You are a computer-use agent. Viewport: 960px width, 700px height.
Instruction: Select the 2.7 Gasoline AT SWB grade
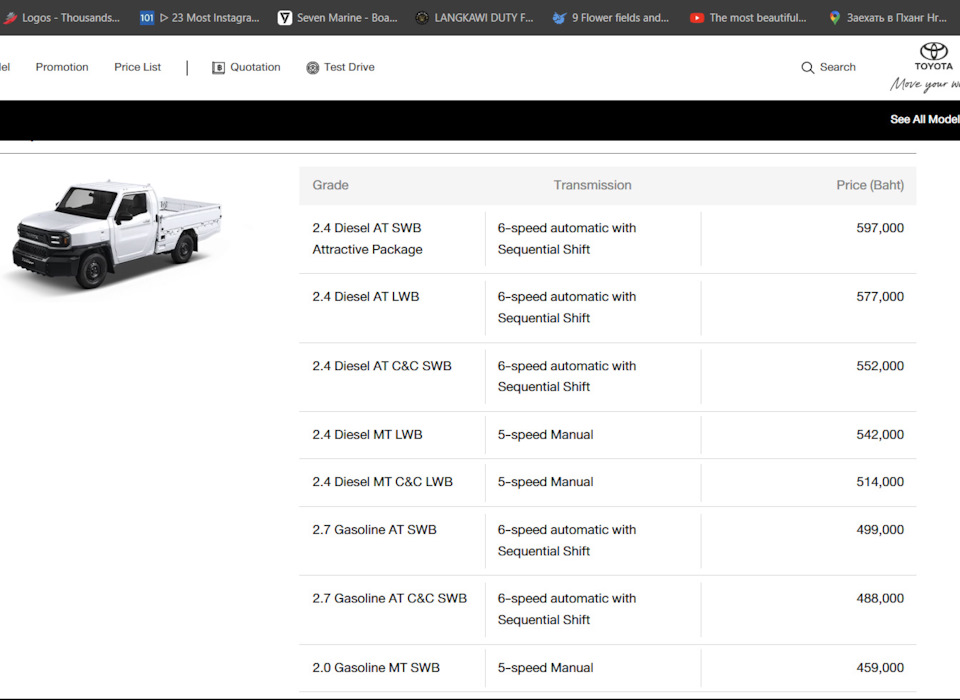(374, 529)
